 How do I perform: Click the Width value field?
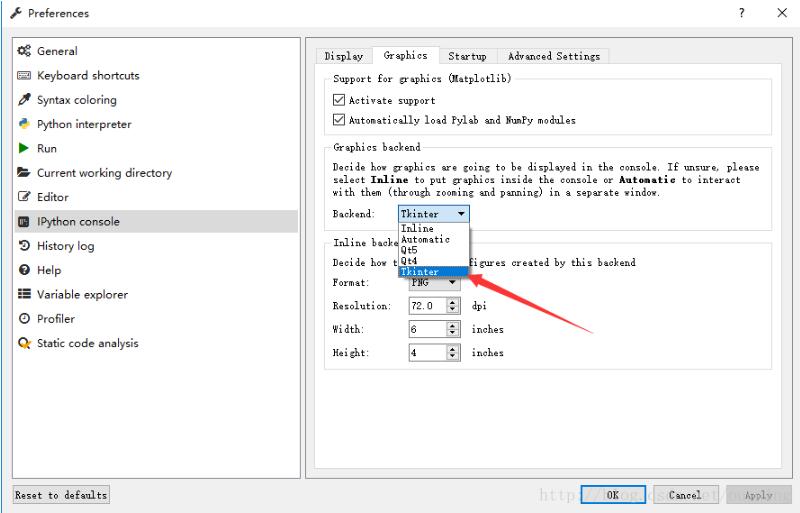pos(428,329)
